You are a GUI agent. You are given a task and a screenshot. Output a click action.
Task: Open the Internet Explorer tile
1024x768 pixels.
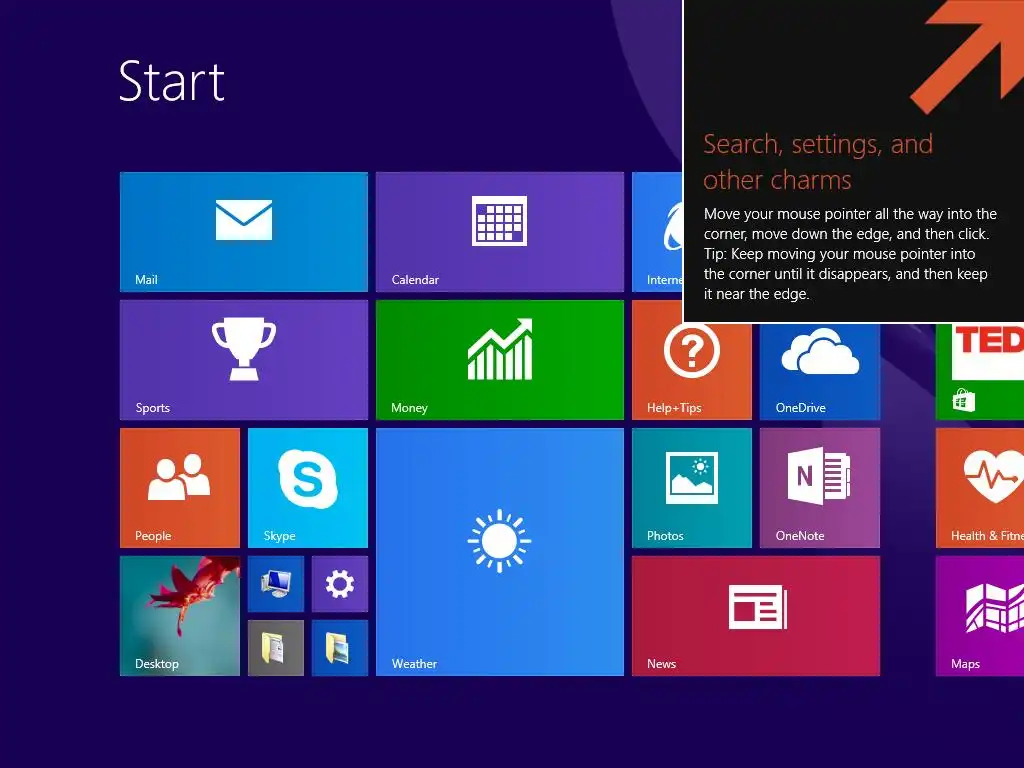[657, 232]
